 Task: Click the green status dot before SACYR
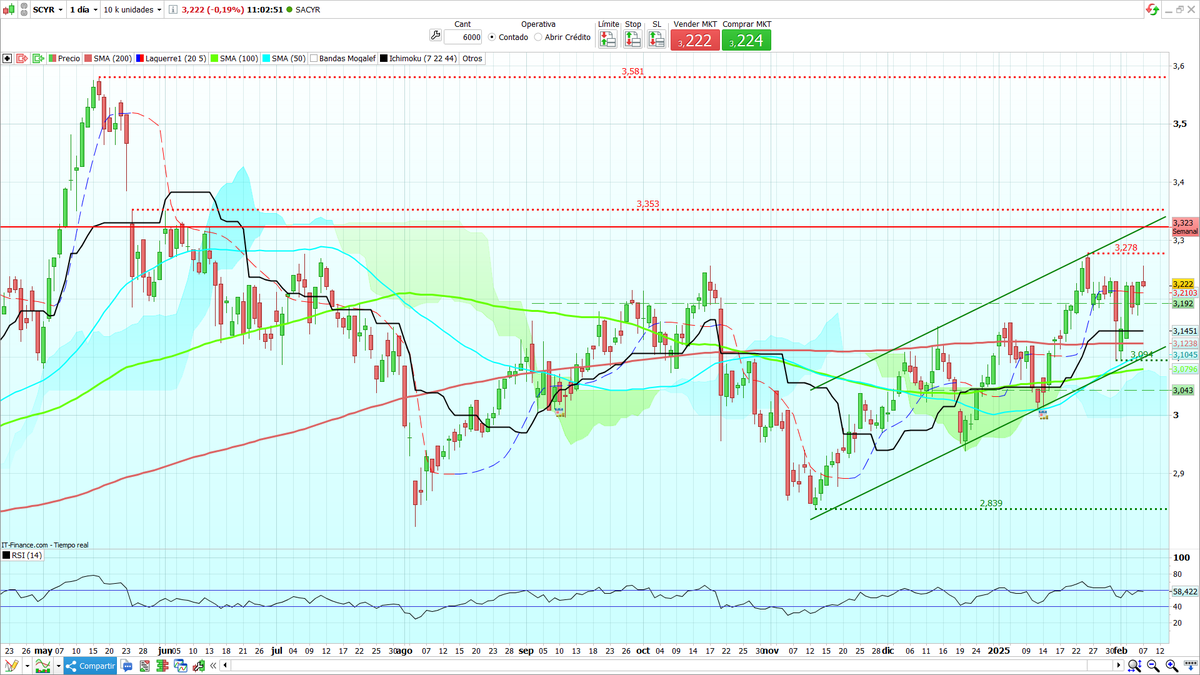tap(288, 8)
